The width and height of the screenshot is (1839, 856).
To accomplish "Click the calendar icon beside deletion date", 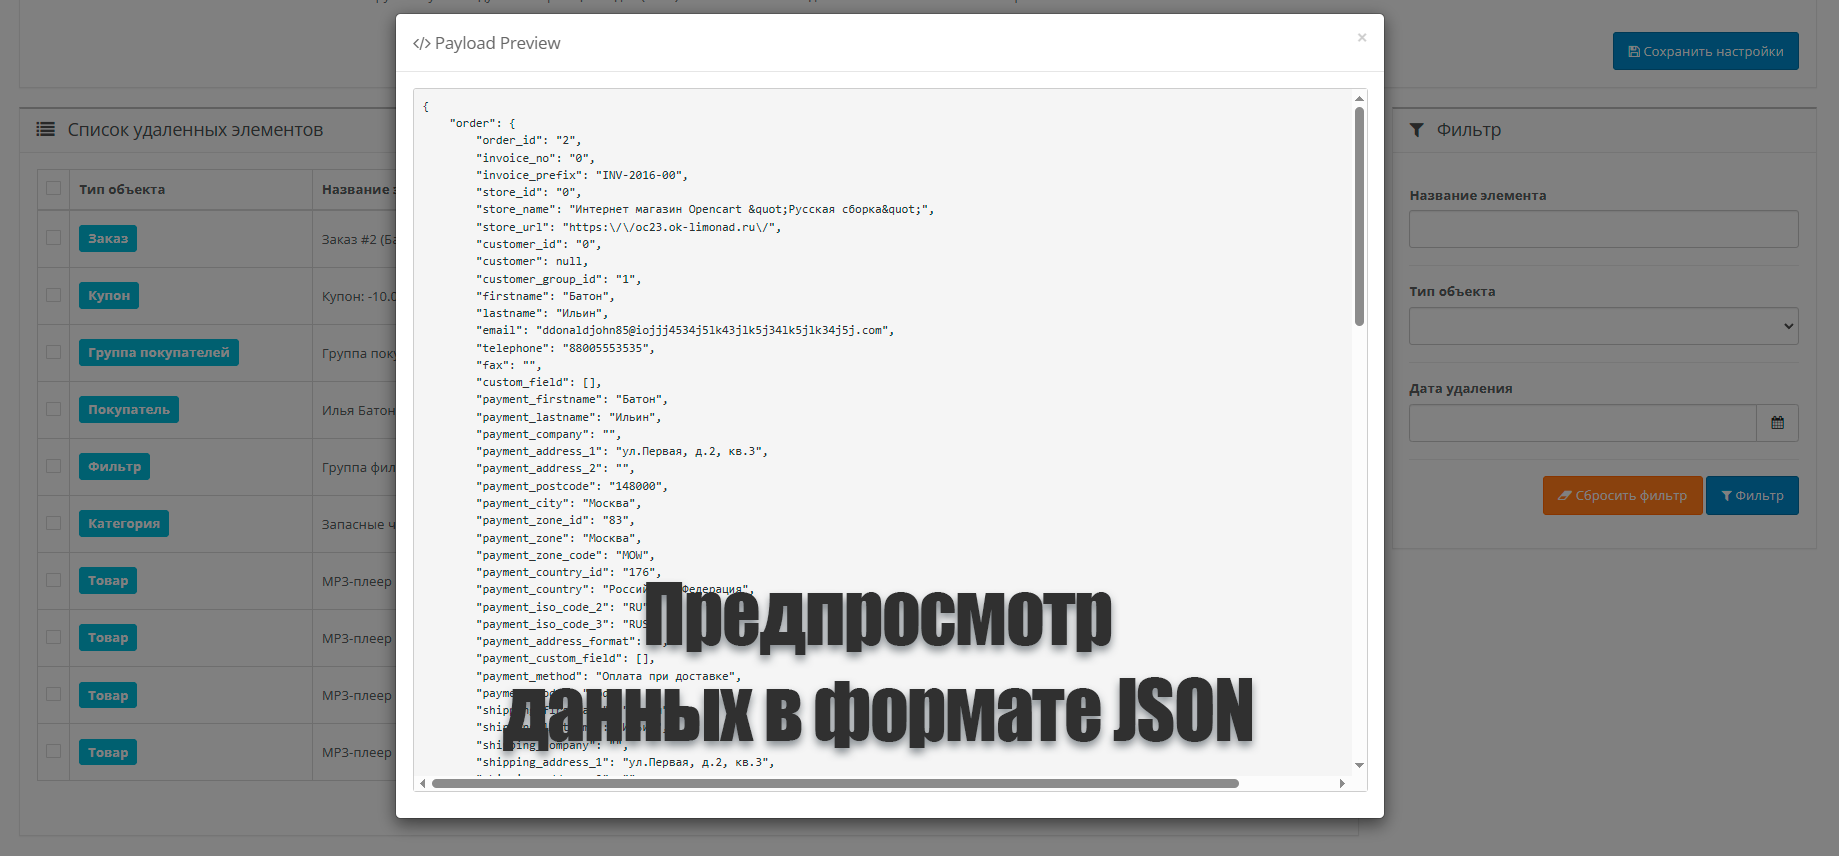I will point(1777,423).
